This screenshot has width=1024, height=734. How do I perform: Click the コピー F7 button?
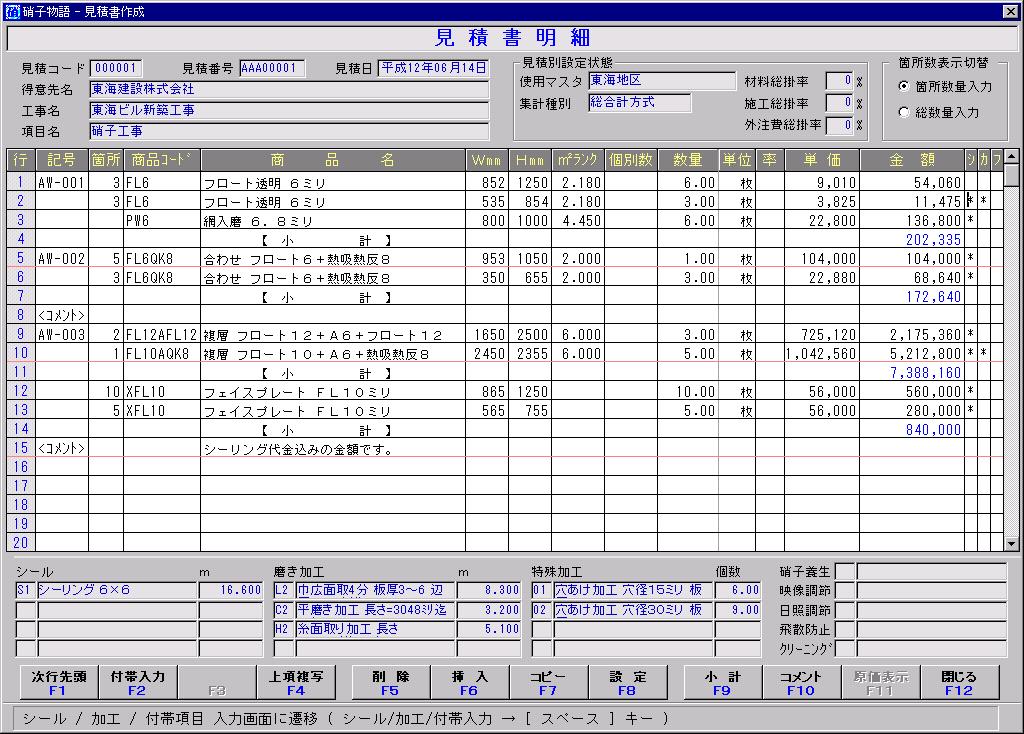(x=547, y=682)
